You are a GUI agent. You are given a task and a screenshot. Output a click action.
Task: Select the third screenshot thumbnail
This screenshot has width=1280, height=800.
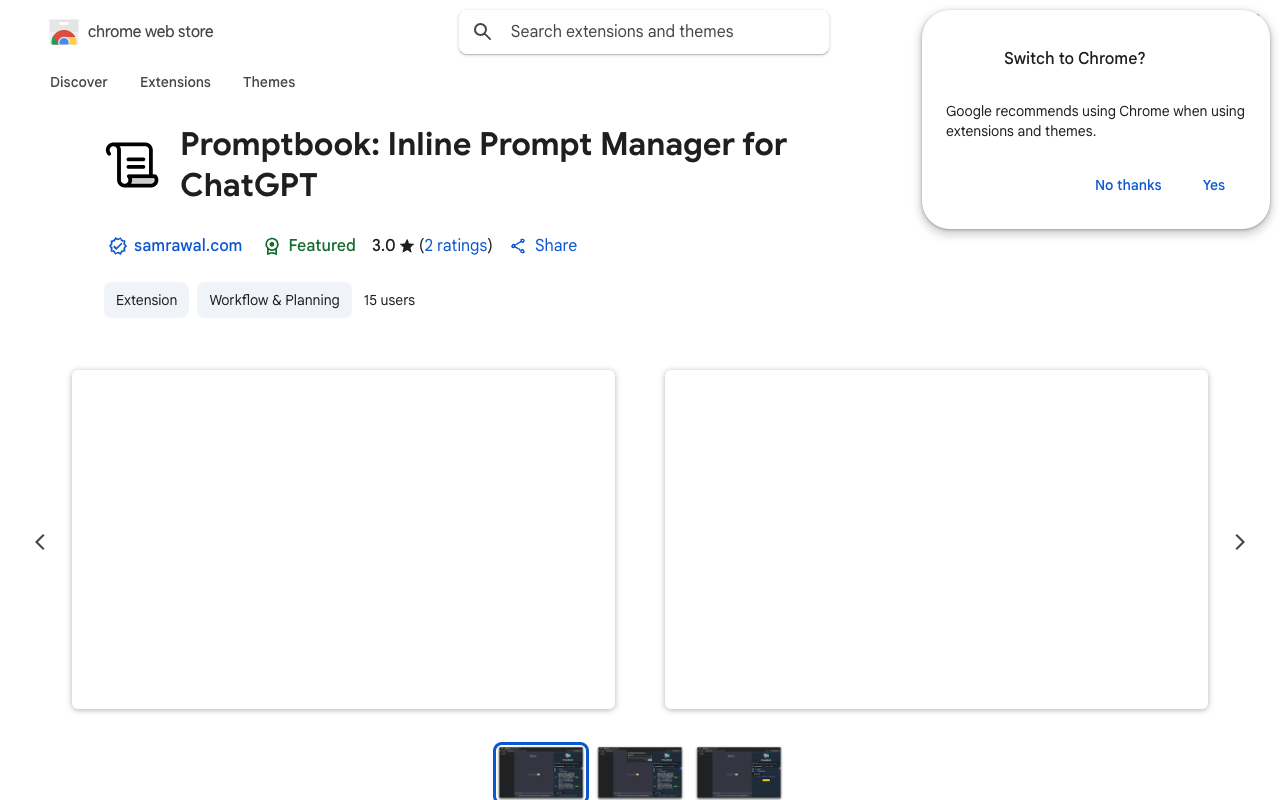click(739, 773)
